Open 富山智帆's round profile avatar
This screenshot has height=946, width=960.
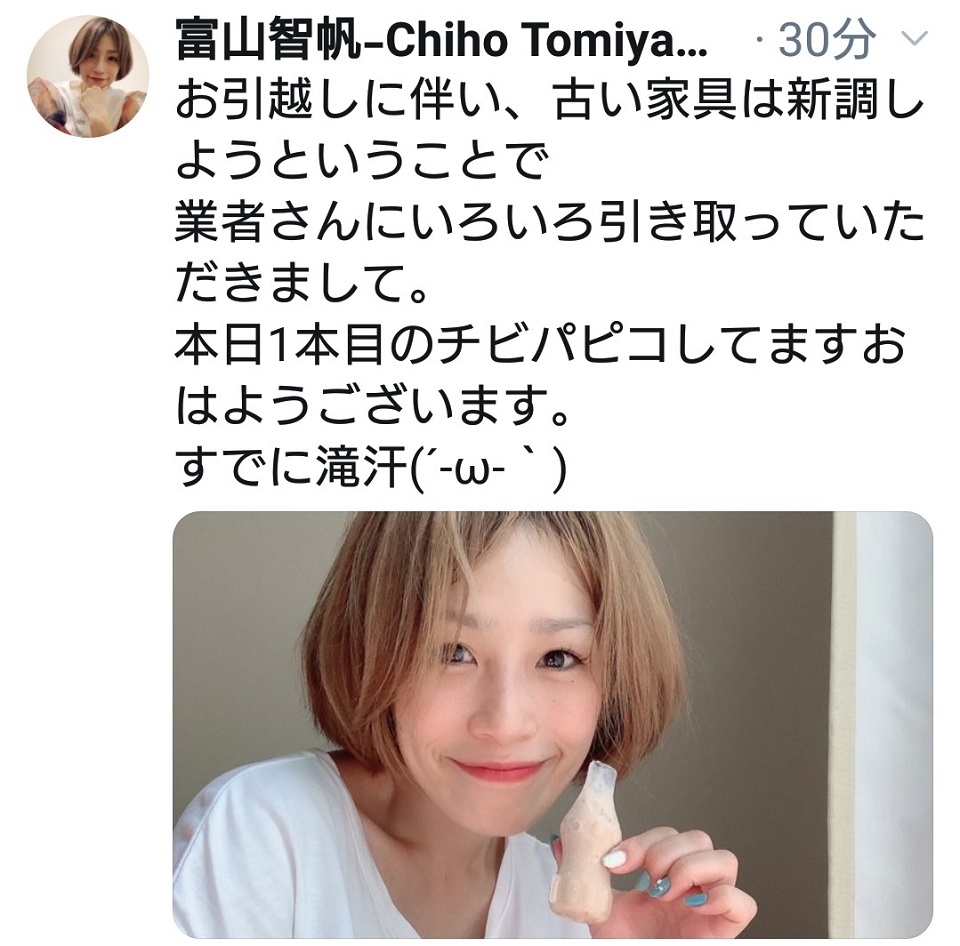(x=88, y=75)
